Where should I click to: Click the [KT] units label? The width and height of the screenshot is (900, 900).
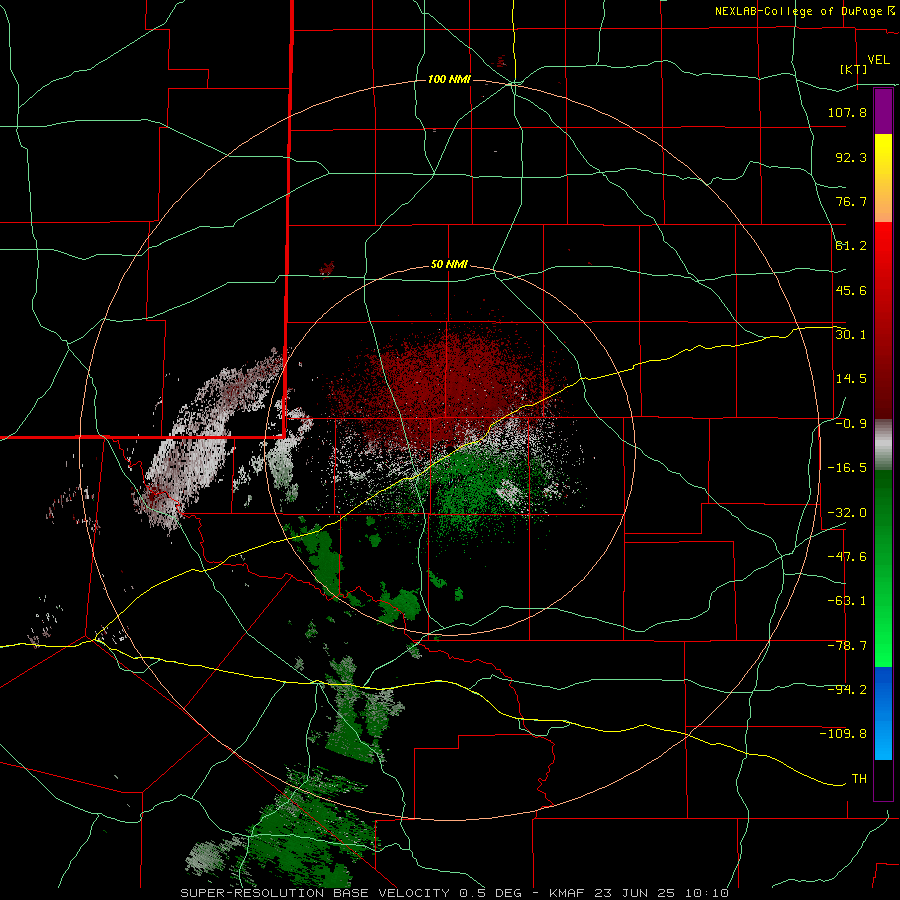(x=854, y=69)
